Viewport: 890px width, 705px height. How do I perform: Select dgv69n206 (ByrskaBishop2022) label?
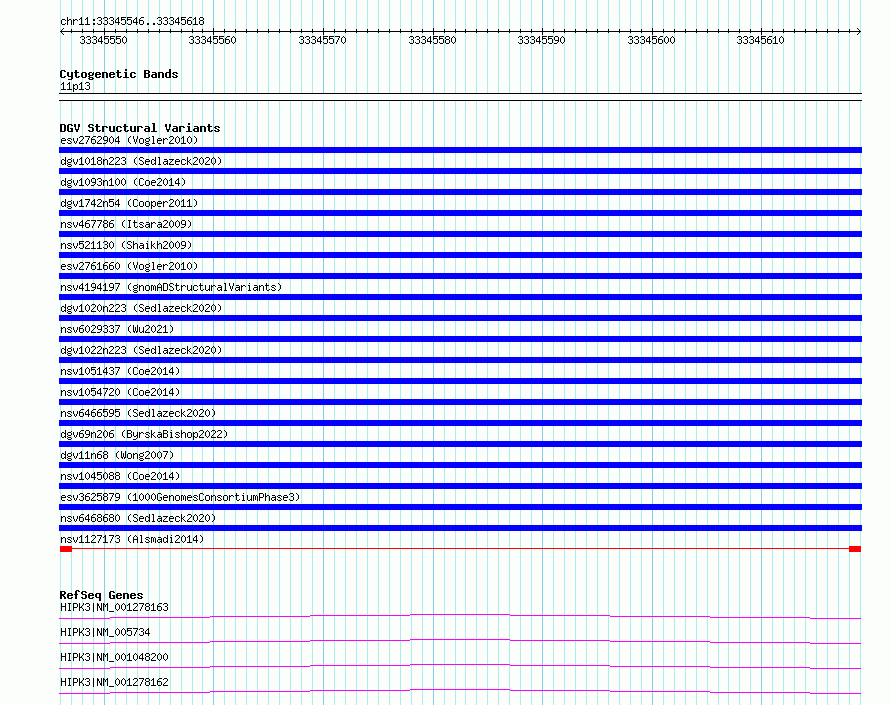pos(144,434)
